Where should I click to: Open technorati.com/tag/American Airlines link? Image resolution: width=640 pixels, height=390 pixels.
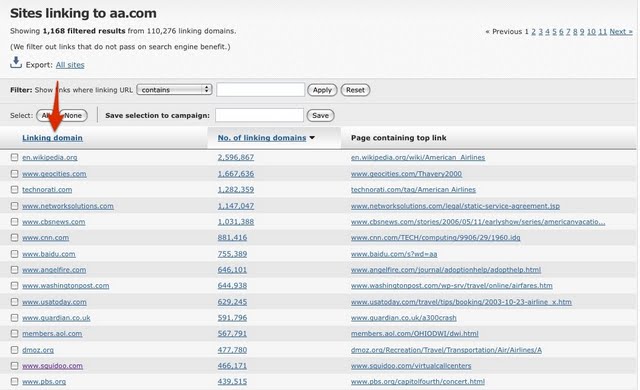tap(413, 190)
